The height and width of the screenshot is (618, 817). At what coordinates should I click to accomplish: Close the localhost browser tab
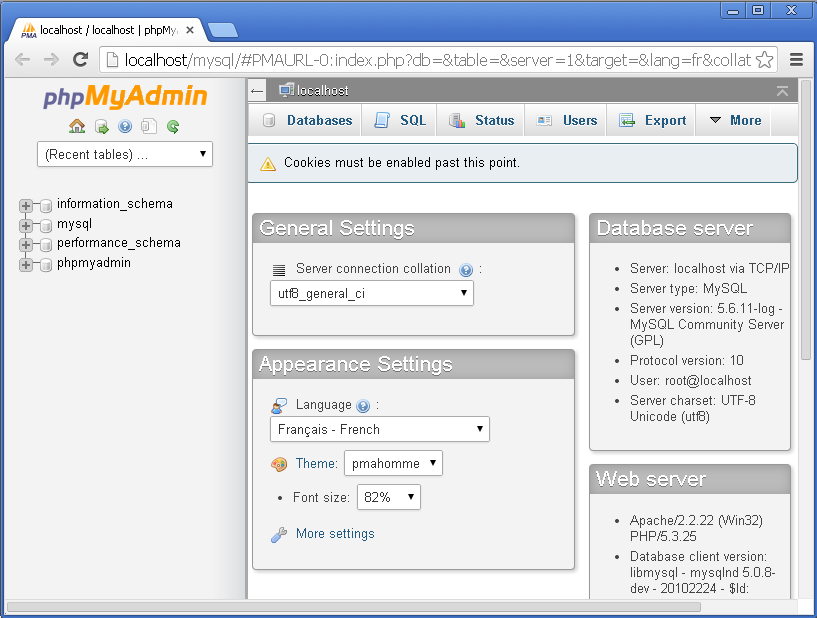pos(190,30)
